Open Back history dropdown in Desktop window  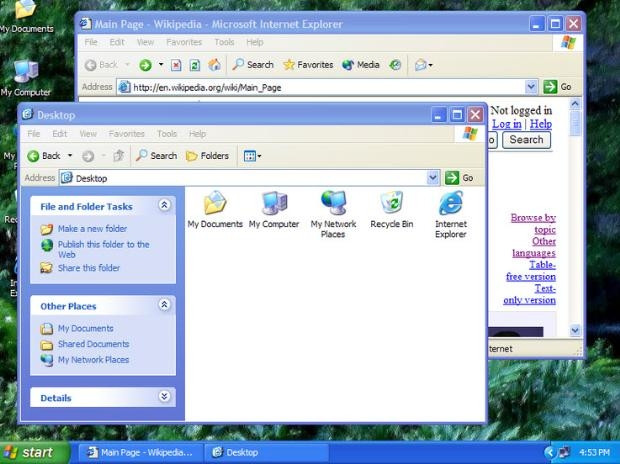[70, 155]
